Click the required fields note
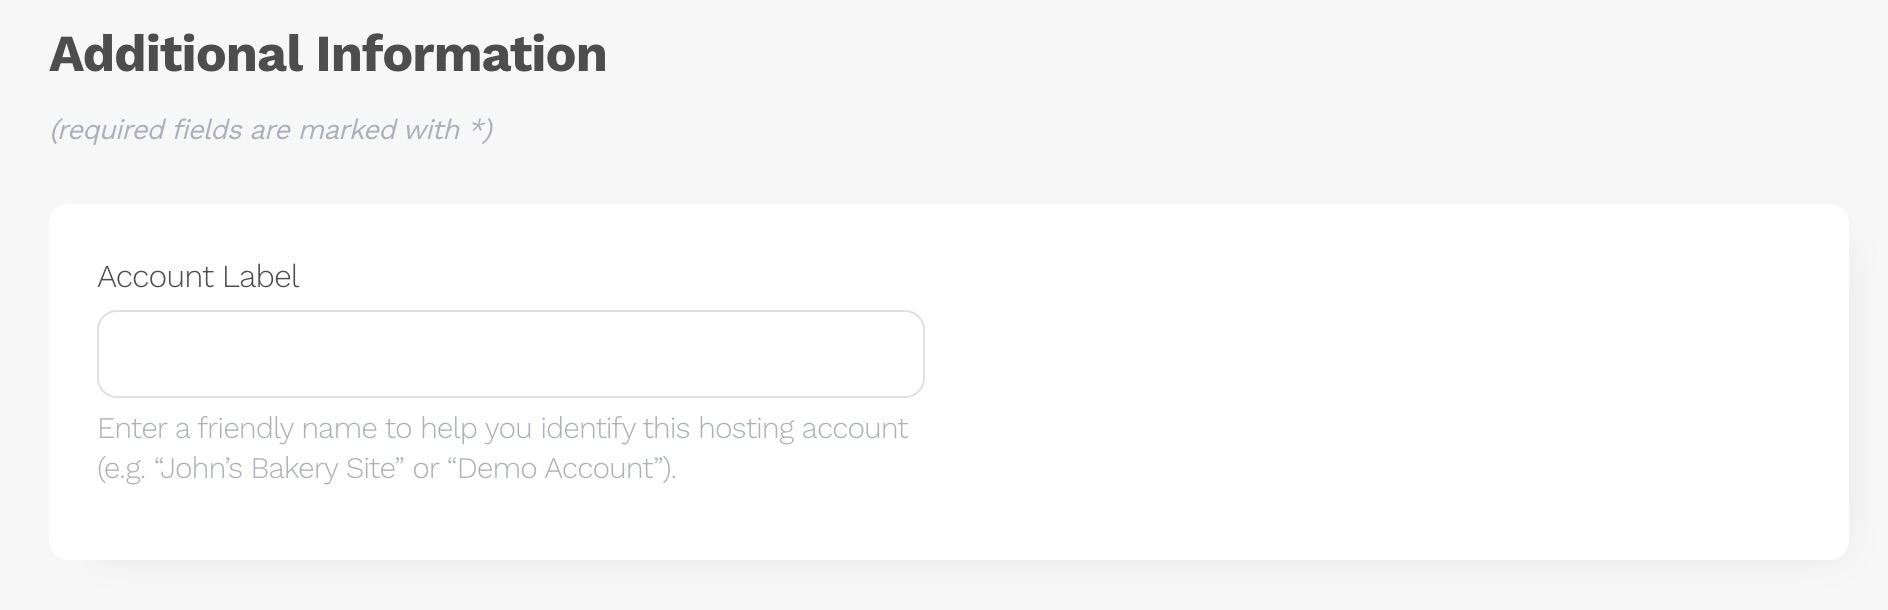This screenshot has width=1888, height=610. pos(271,130)
